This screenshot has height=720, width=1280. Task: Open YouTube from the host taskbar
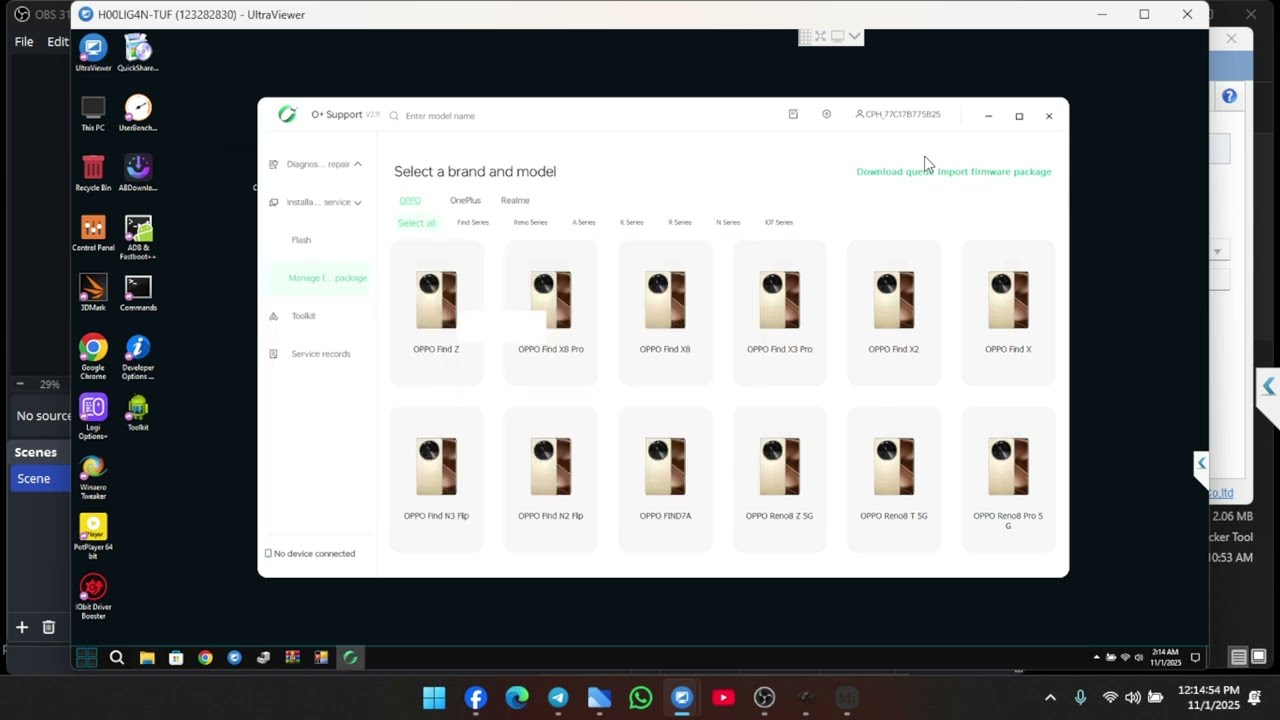point(723,698)
